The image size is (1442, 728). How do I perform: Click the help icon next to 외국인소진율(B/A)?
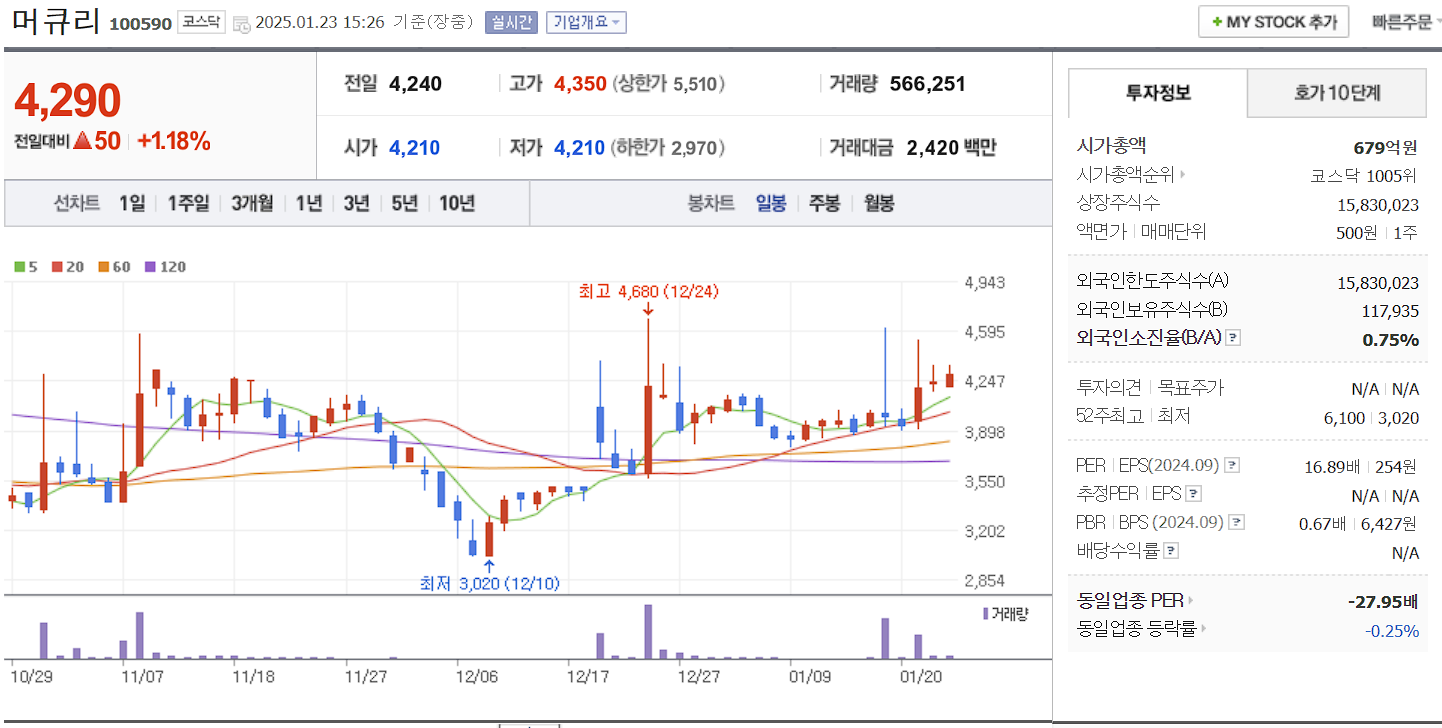click(x=1234, y=337)
